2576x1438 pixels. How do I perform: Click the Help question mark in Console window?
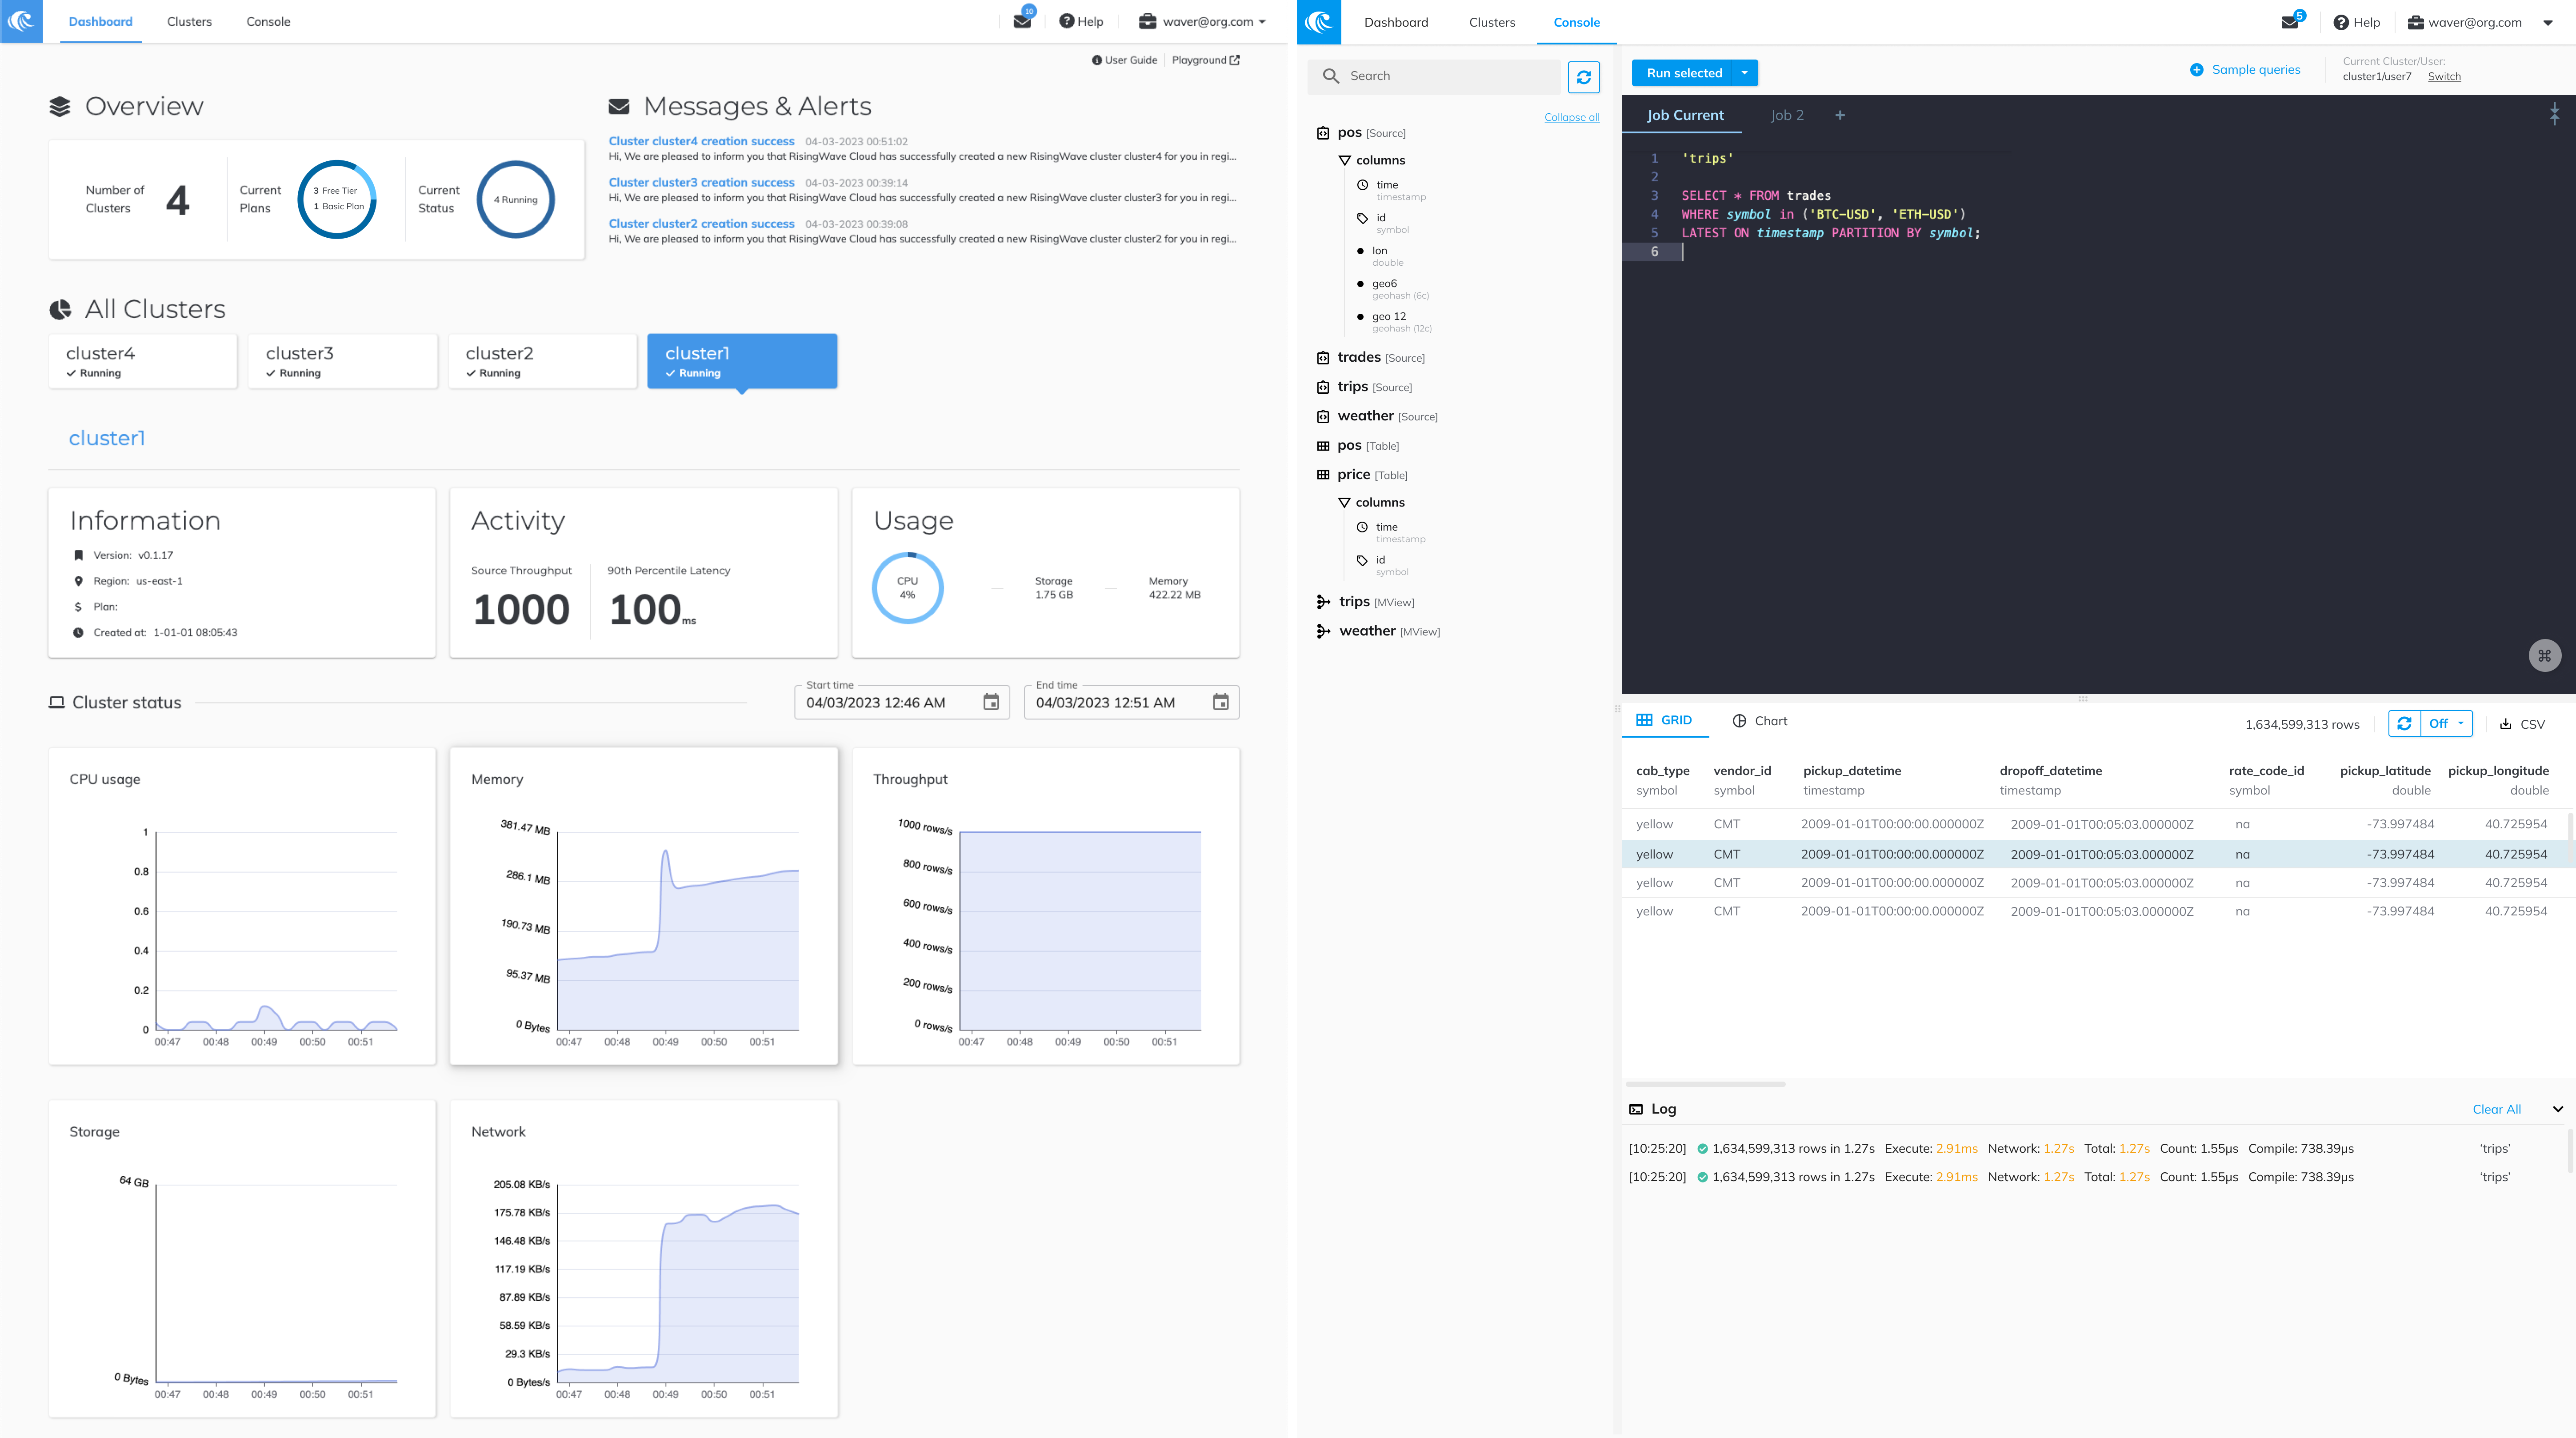2340,22
